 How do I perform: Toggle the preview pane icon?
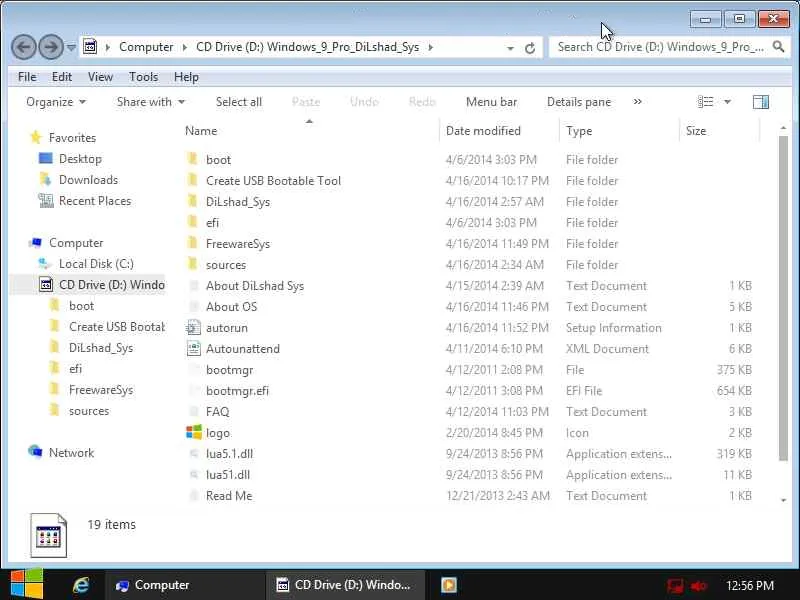[x=761, y=102]
